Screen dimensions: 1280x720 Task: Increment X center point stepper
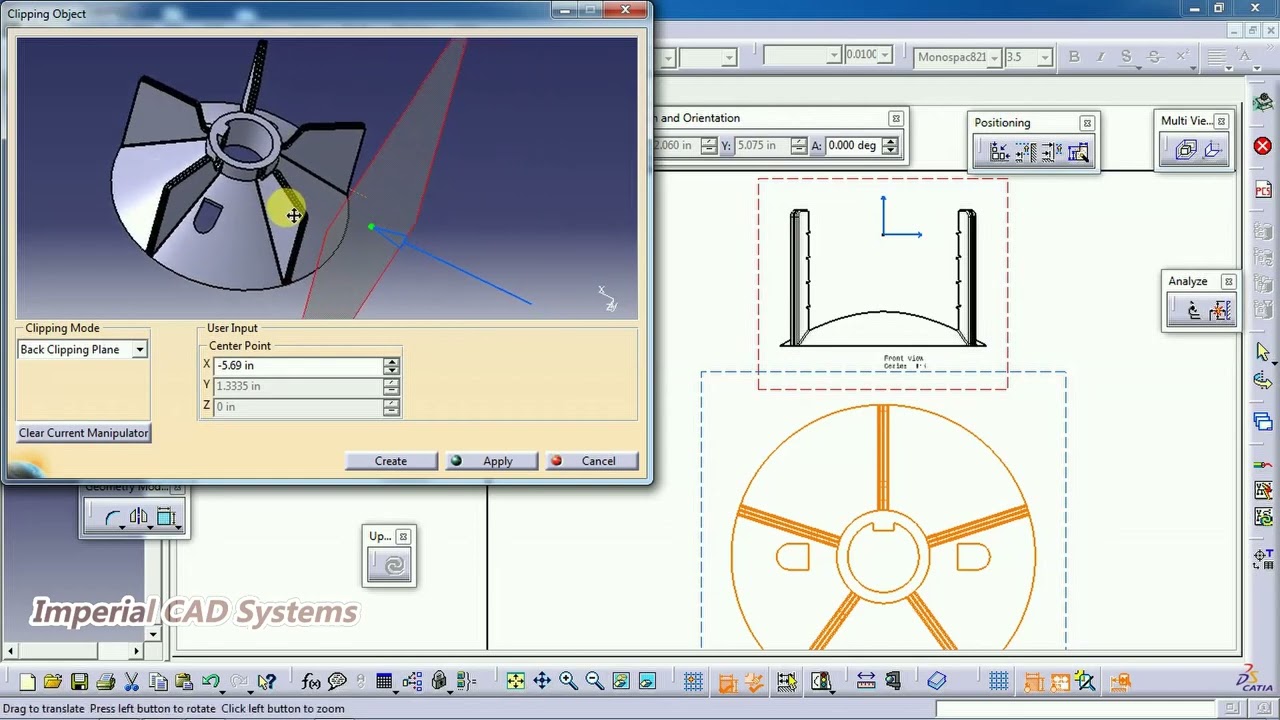391,362
